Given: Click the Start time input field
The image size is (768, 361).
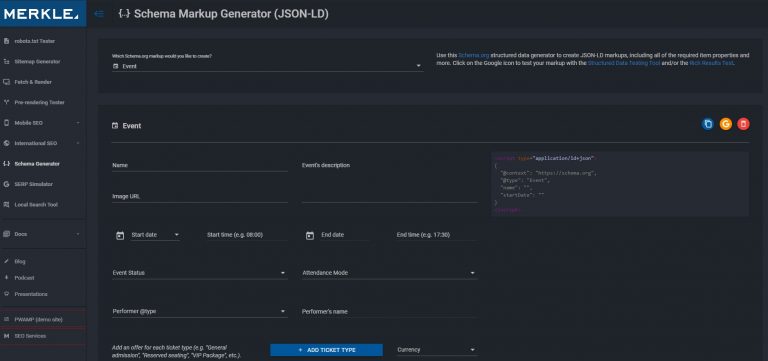Looking at the screenshot, I should tap(246, 235).
